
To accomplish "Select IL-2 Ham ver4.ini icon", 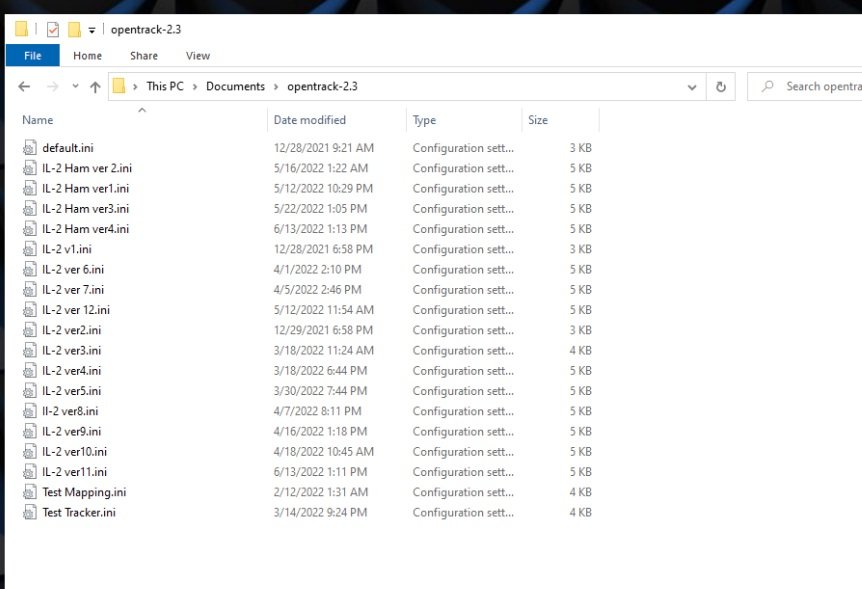I will pyautogui.click(x=30, y=229).
